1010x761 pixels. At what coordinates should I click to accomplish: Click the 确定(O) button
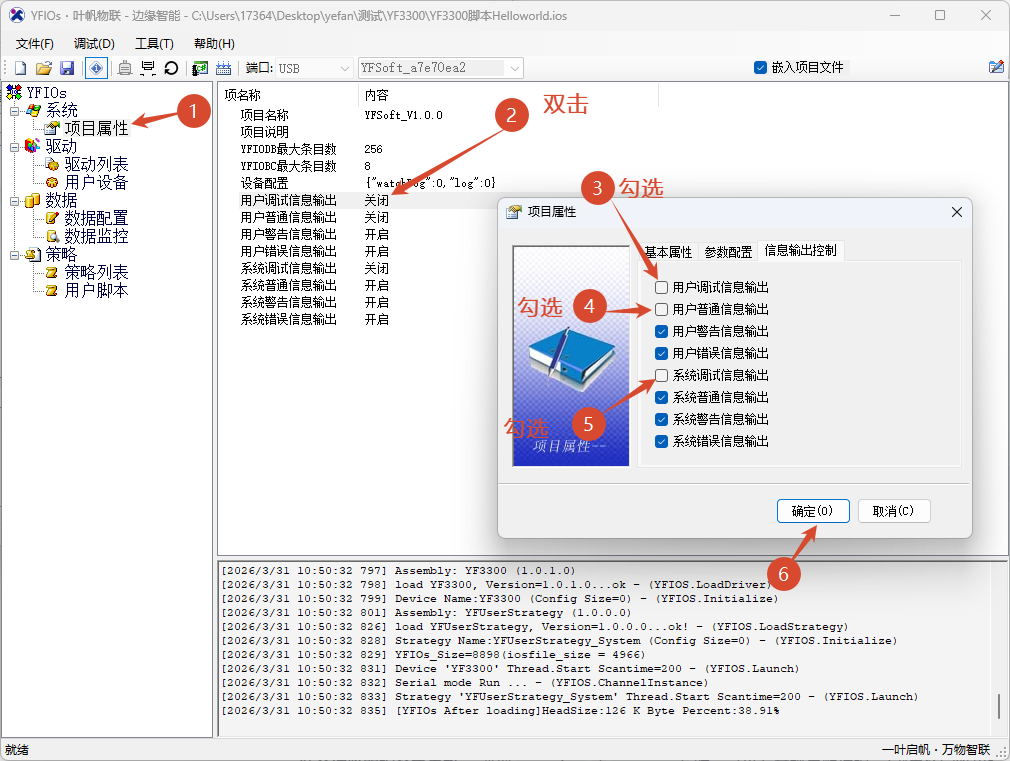[x=812, y=511]
